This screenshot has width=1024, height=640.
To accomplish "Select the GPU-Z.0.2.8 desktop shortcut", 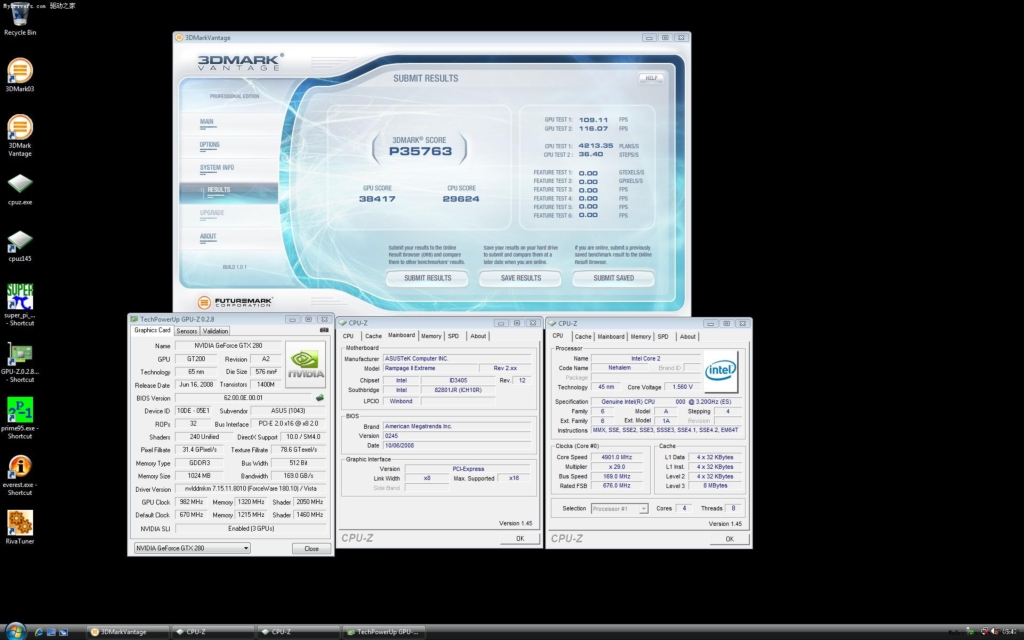I will (20, 362).
